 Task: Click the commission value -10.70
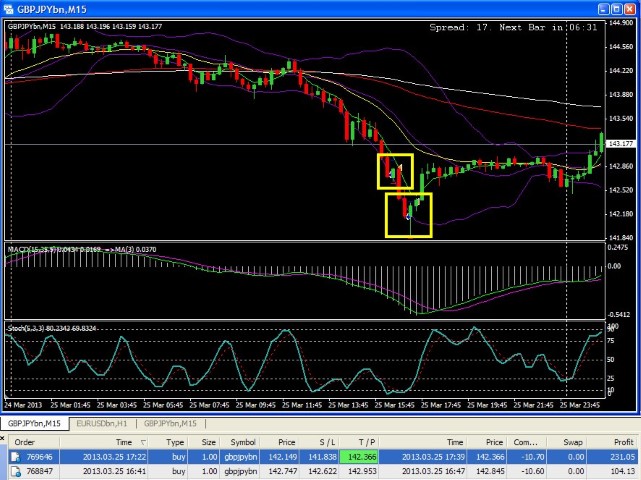click(533, 457)
